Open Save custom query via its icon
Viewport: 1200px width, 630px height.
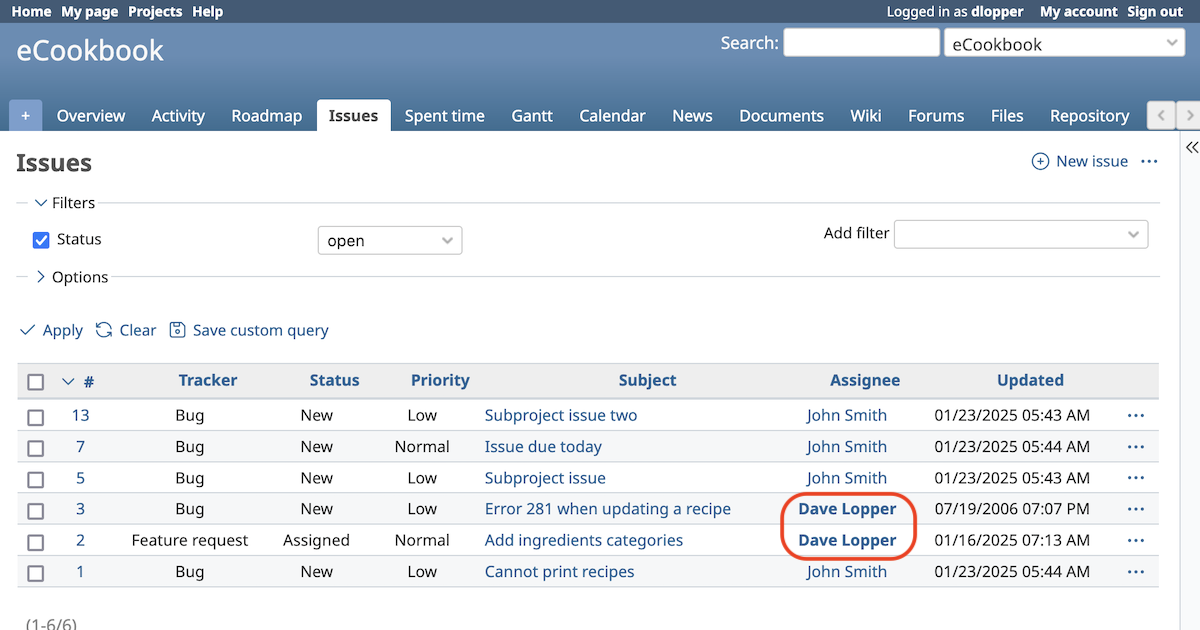(x=177, y=329)
